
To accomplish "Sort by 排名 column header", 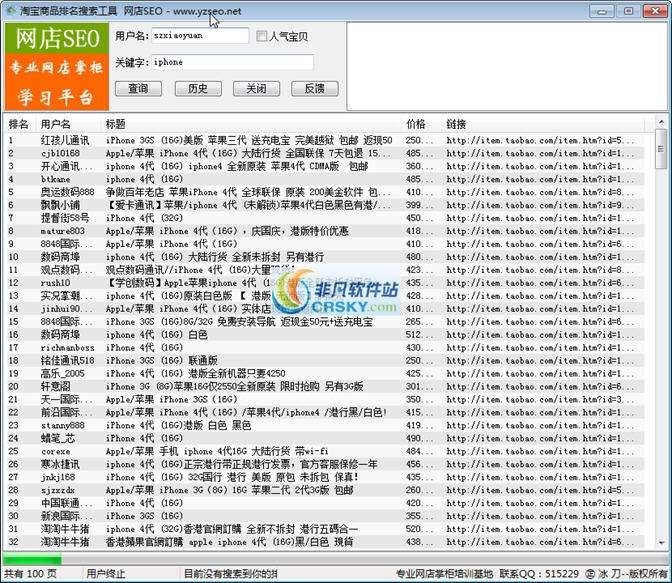I will coord(19,124).
